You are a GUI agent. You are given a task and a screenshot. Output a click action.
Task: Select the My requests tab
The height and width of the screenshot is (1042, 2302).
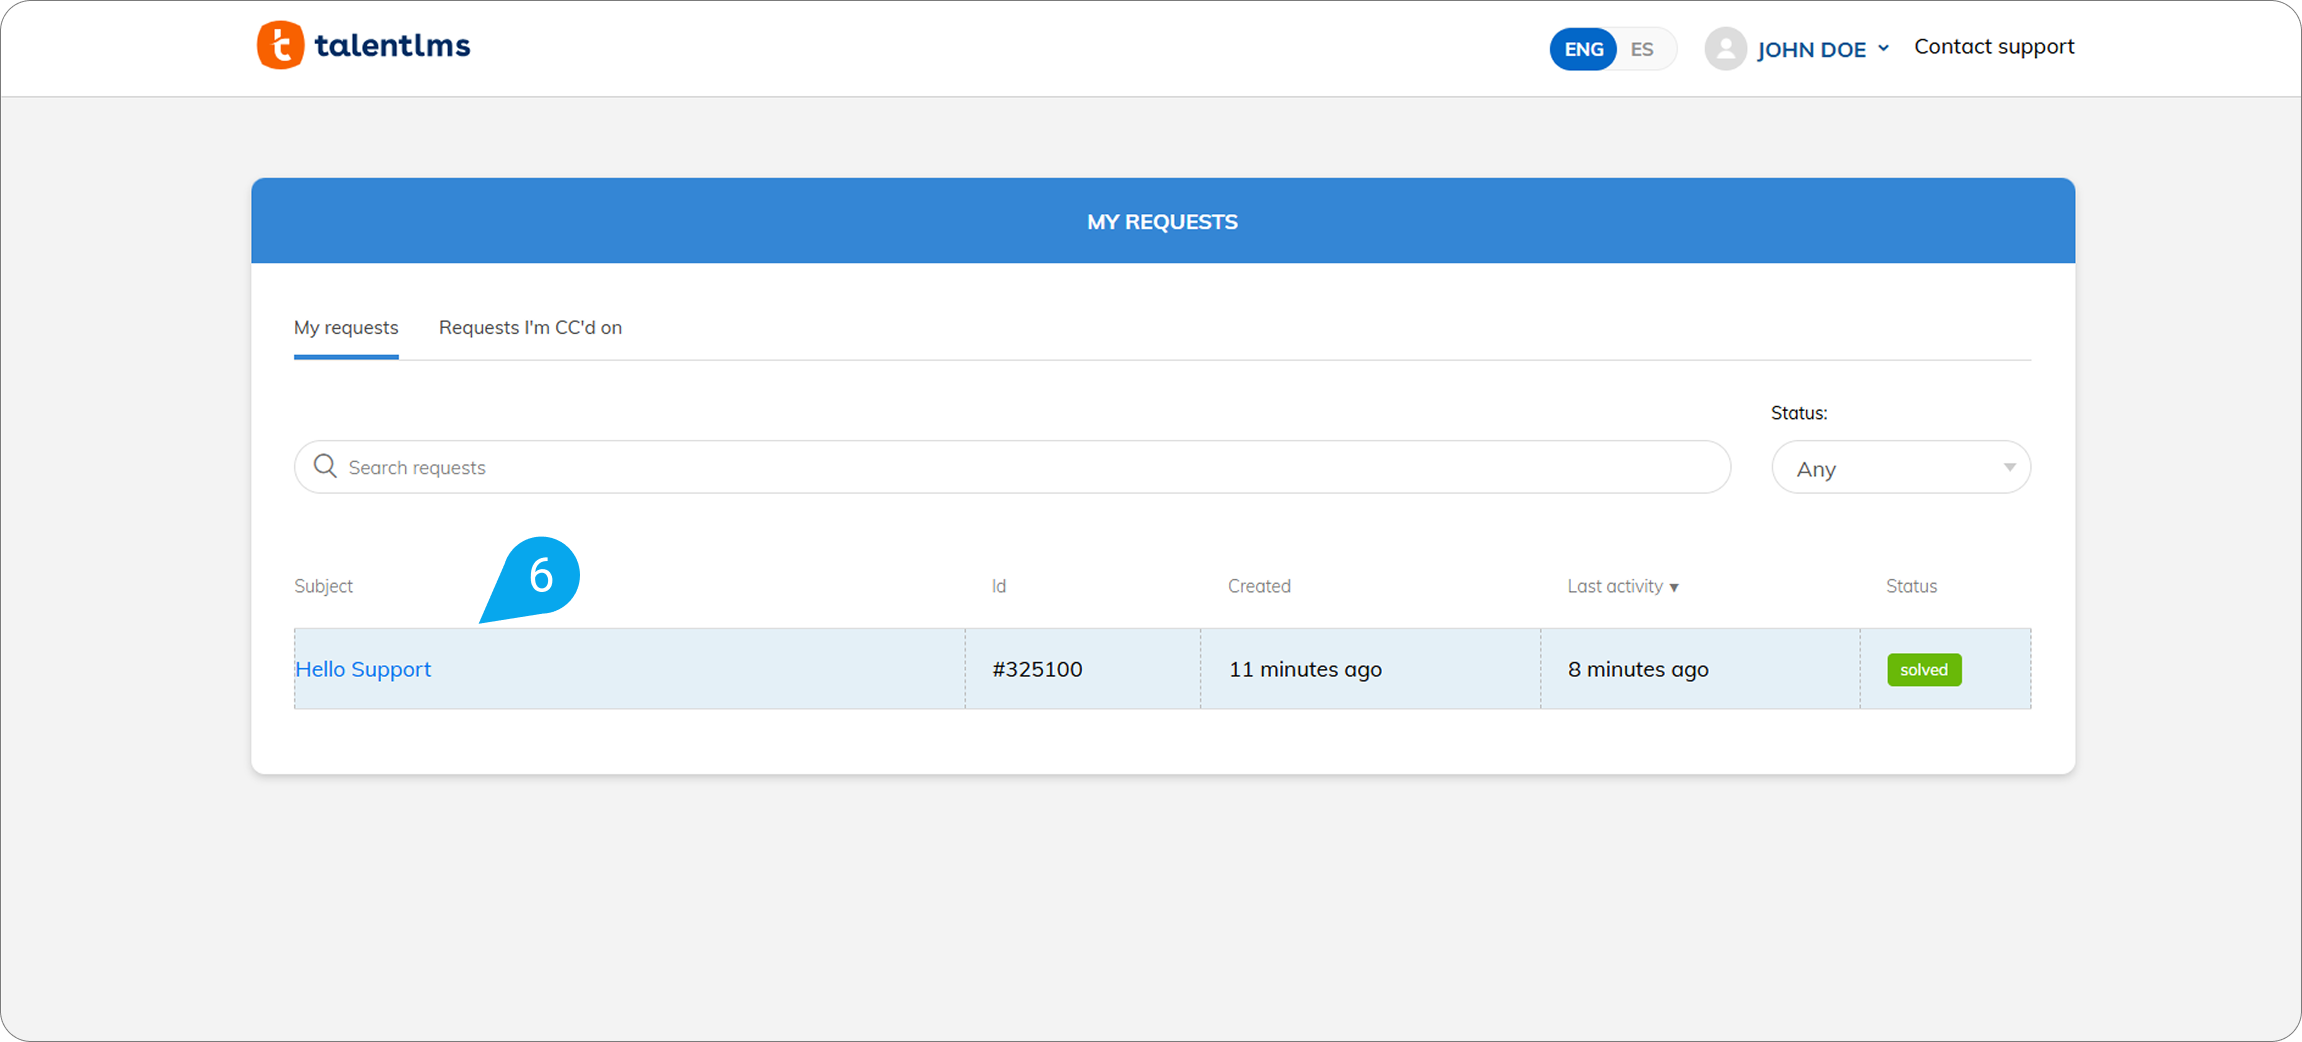tap(345, 327)
